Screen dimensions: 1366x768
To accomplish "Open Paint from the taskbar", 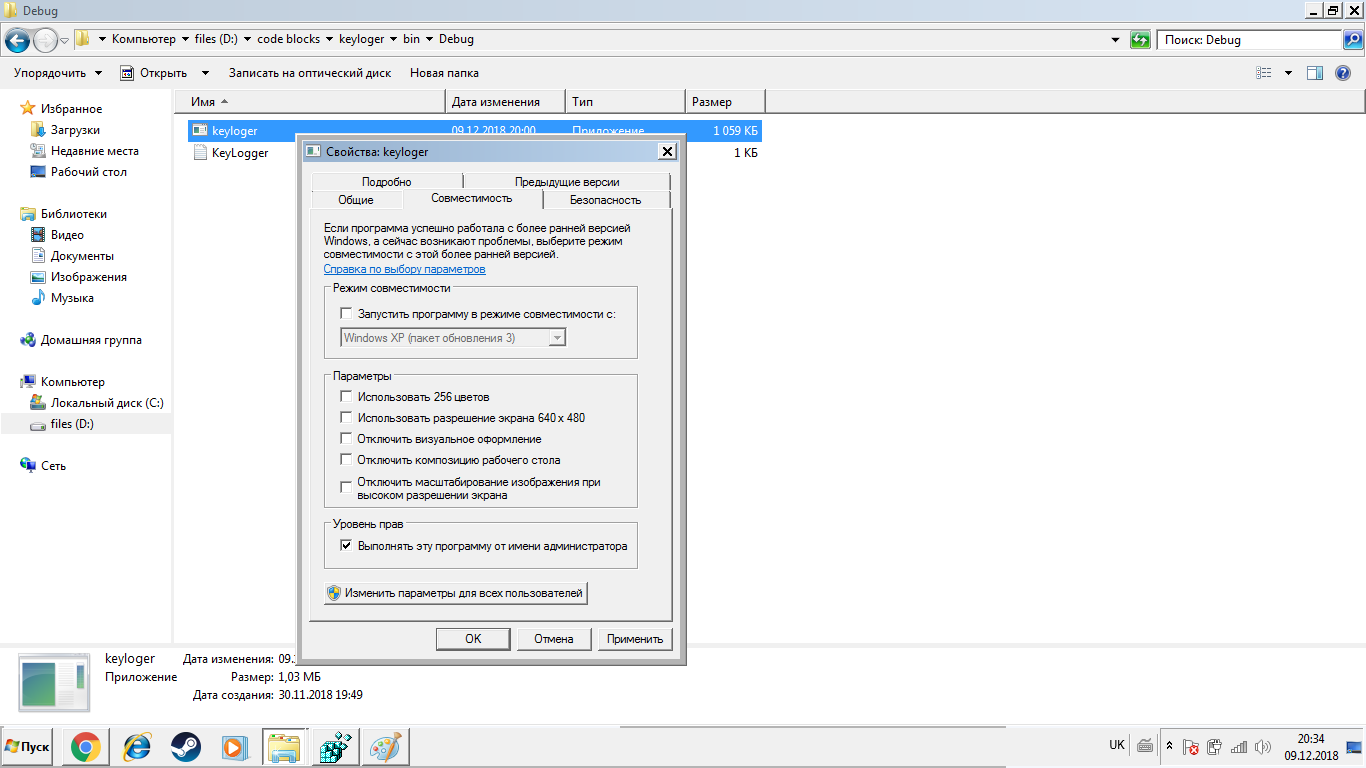I will coord(384,747).
